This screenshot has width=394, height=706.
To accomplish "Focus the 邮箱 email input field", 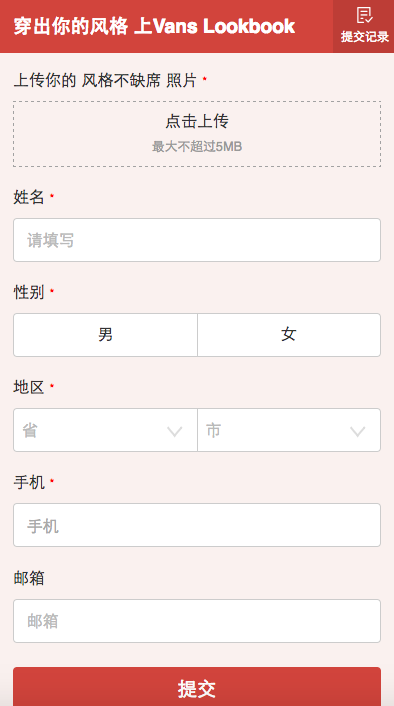I will (x=197, y=621).
